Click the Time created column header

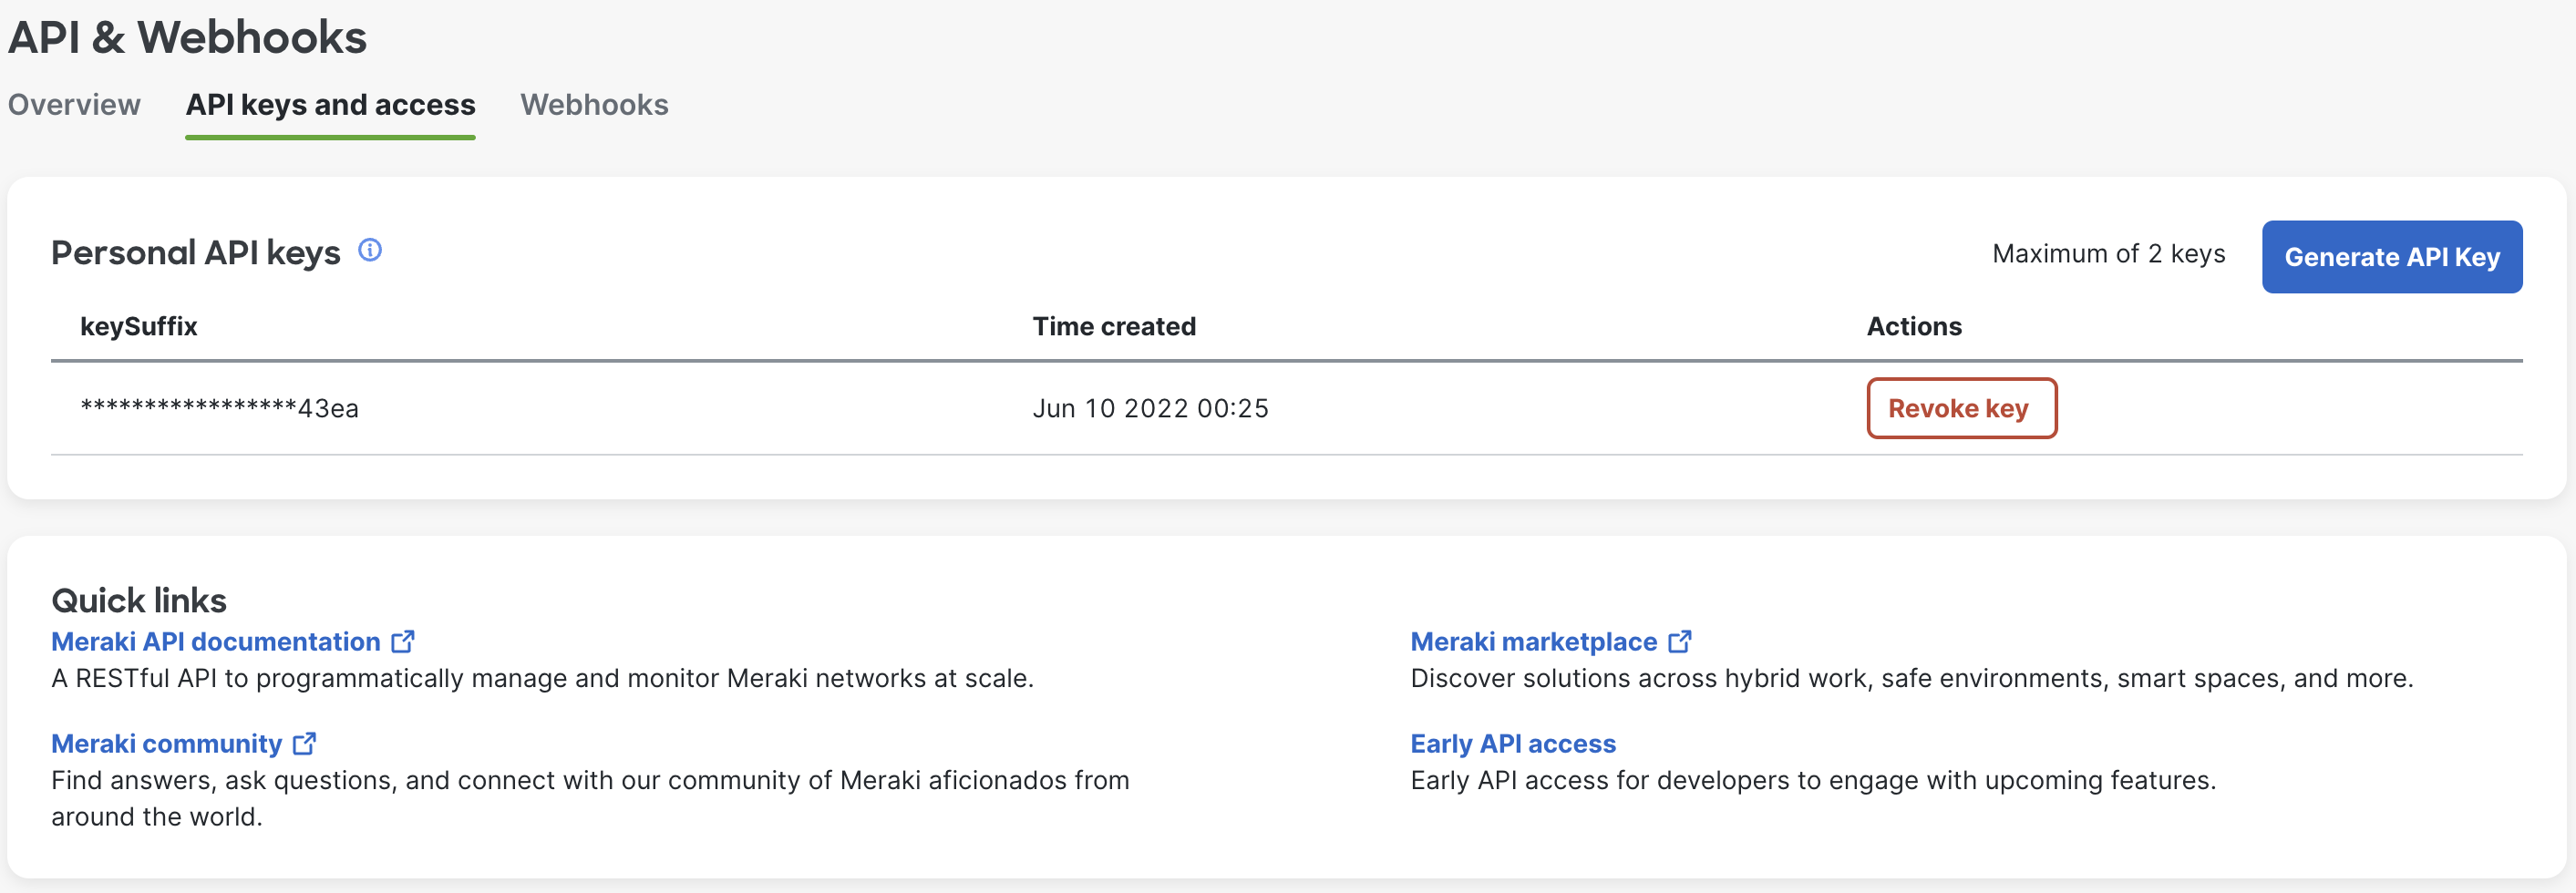tap(1114, 325)
